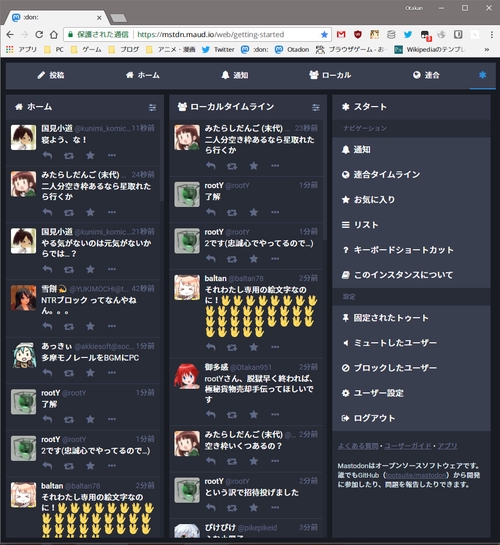The height and width of the screenshot is (545, 500).
Task: Open the browser home page button
Action: point(54,34)
